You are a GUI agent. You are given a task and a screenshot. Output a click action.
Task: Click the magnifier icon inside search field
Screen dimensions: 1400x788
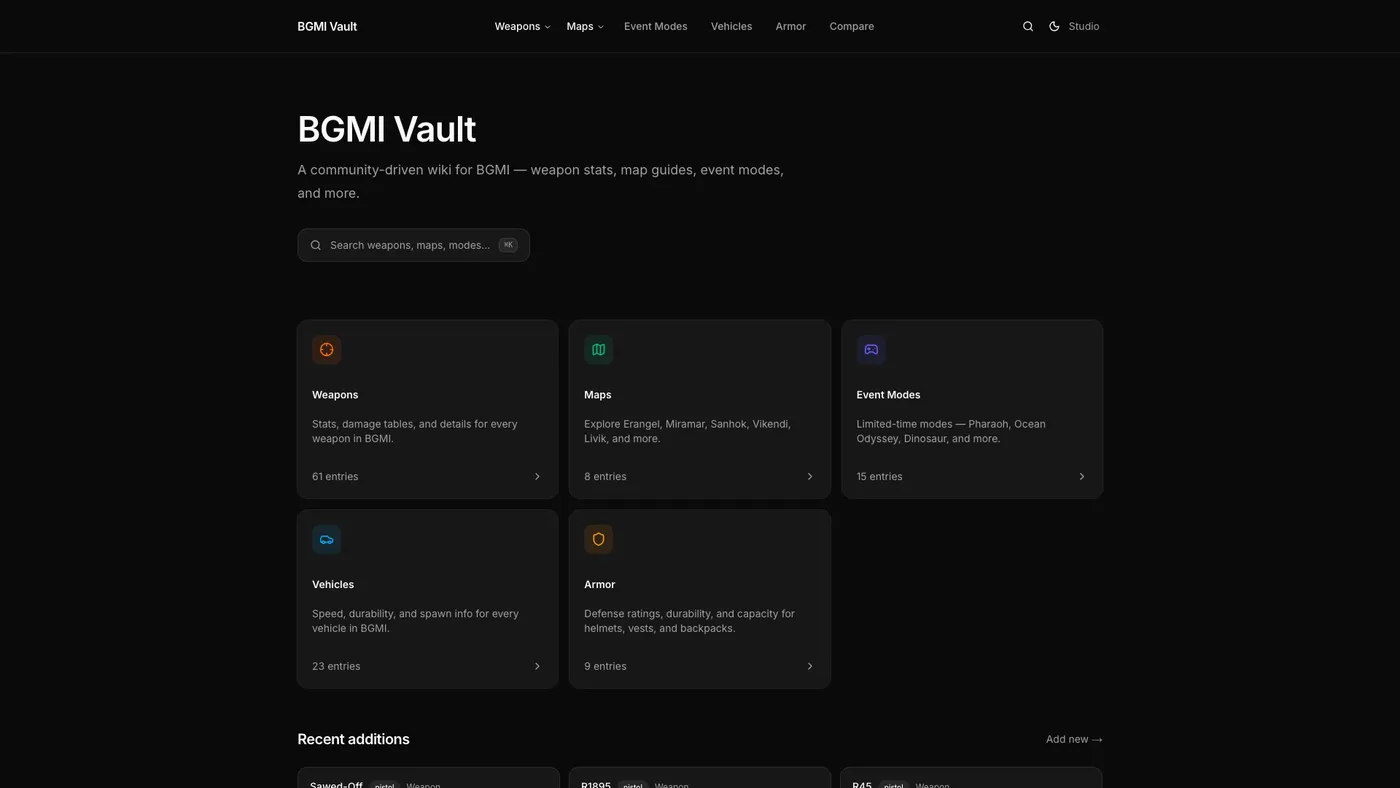coord(316,245)
